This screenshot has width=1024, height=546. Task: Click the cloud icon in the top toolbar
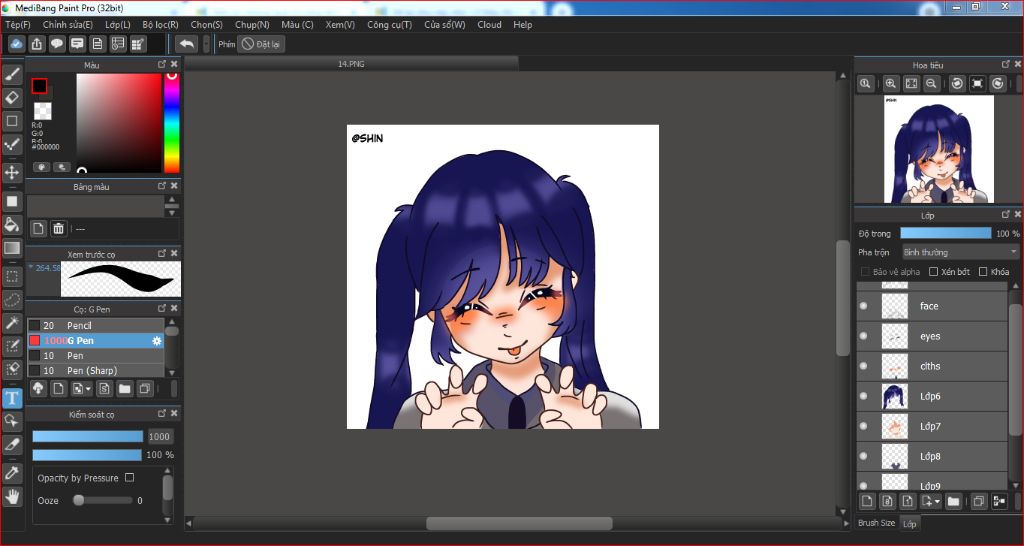click(x=16, y=44)
